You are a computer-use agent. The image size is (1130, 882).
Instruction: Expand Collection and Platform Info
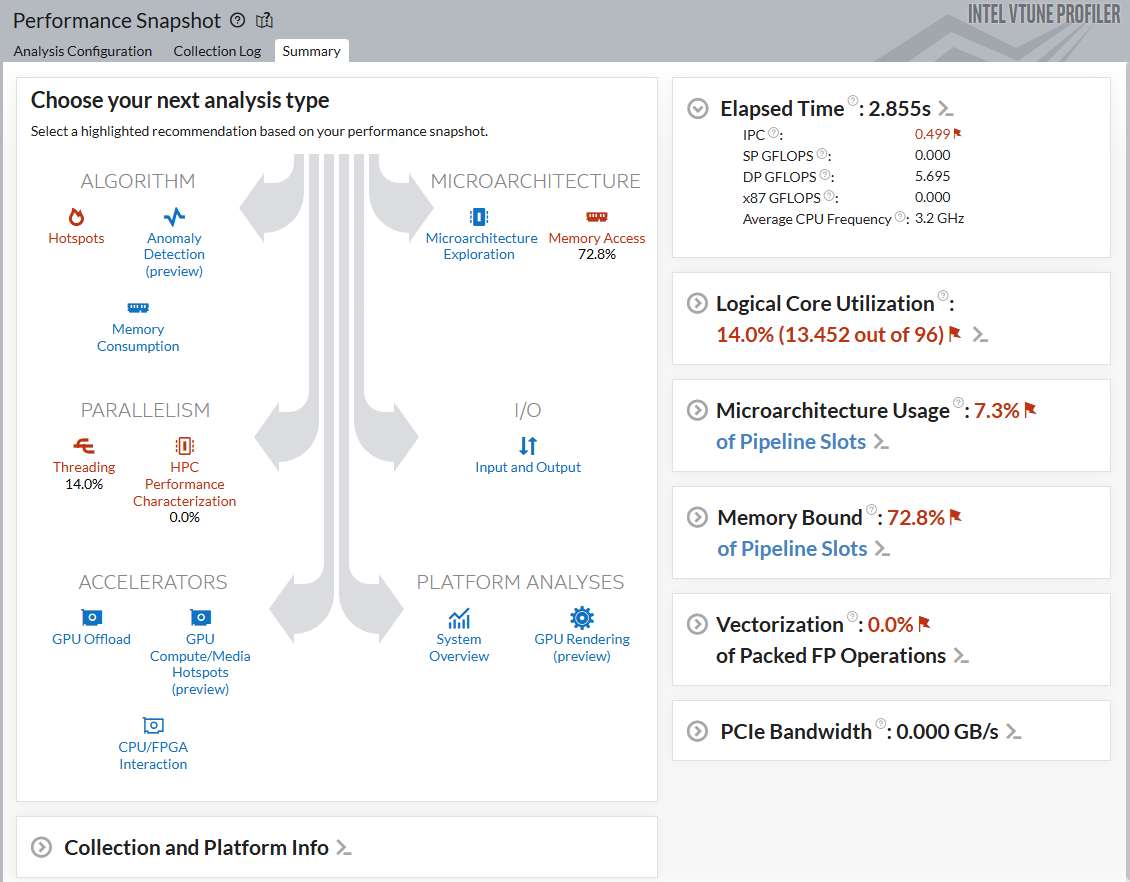point(41,847)
